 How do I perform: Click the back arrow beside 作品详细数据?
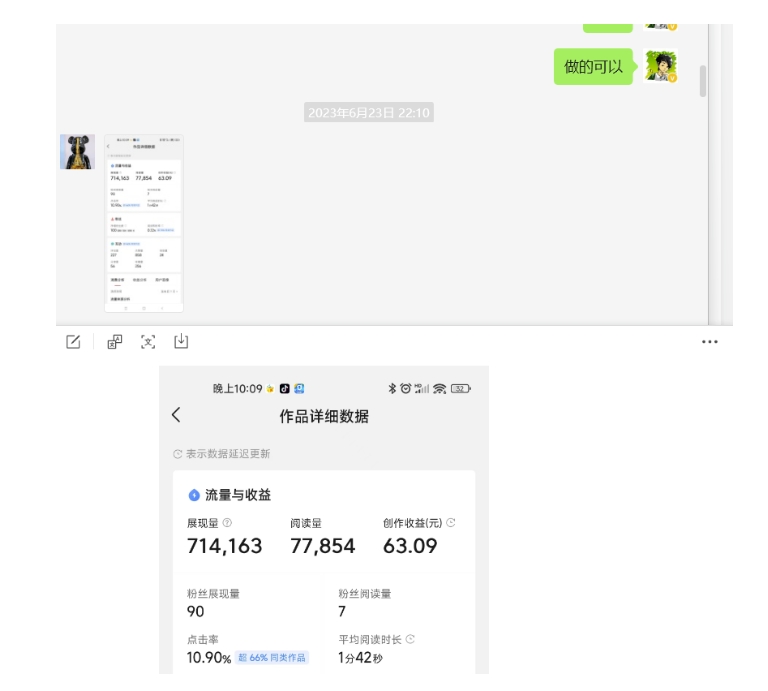click(177, 415)
